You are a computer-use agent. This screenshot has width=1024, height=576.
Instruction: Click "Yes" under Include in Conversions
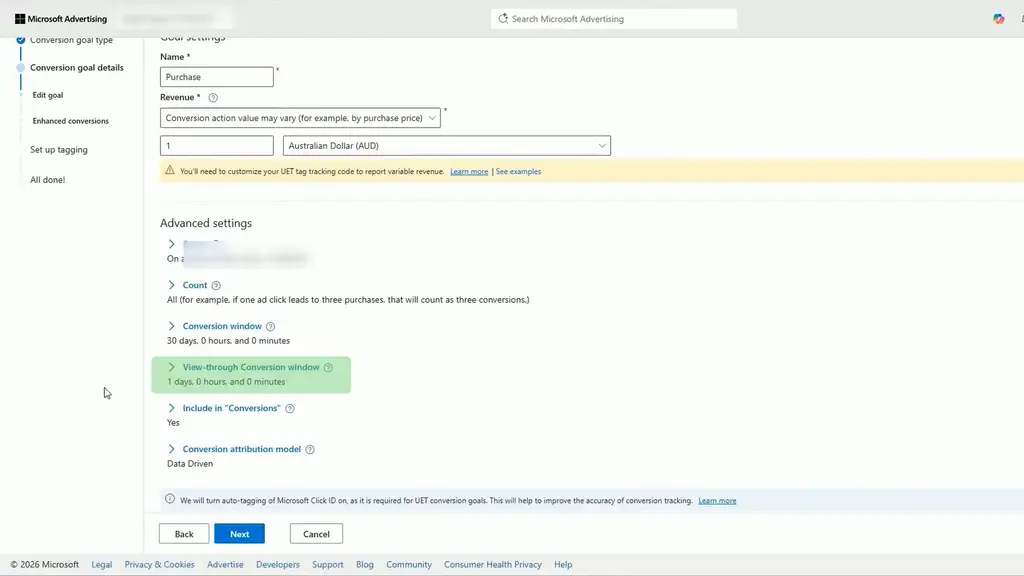click(173, 423)
